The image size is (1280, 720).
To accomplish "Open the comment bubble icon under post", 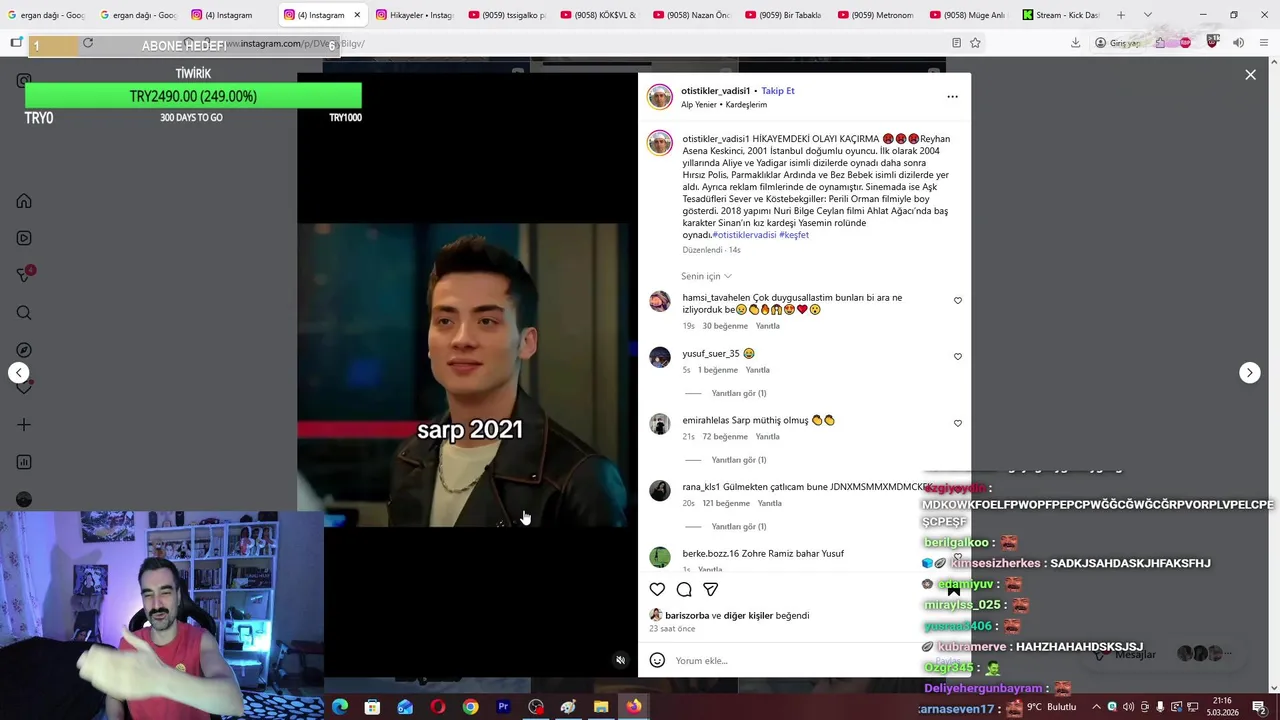I will [684, 589].
